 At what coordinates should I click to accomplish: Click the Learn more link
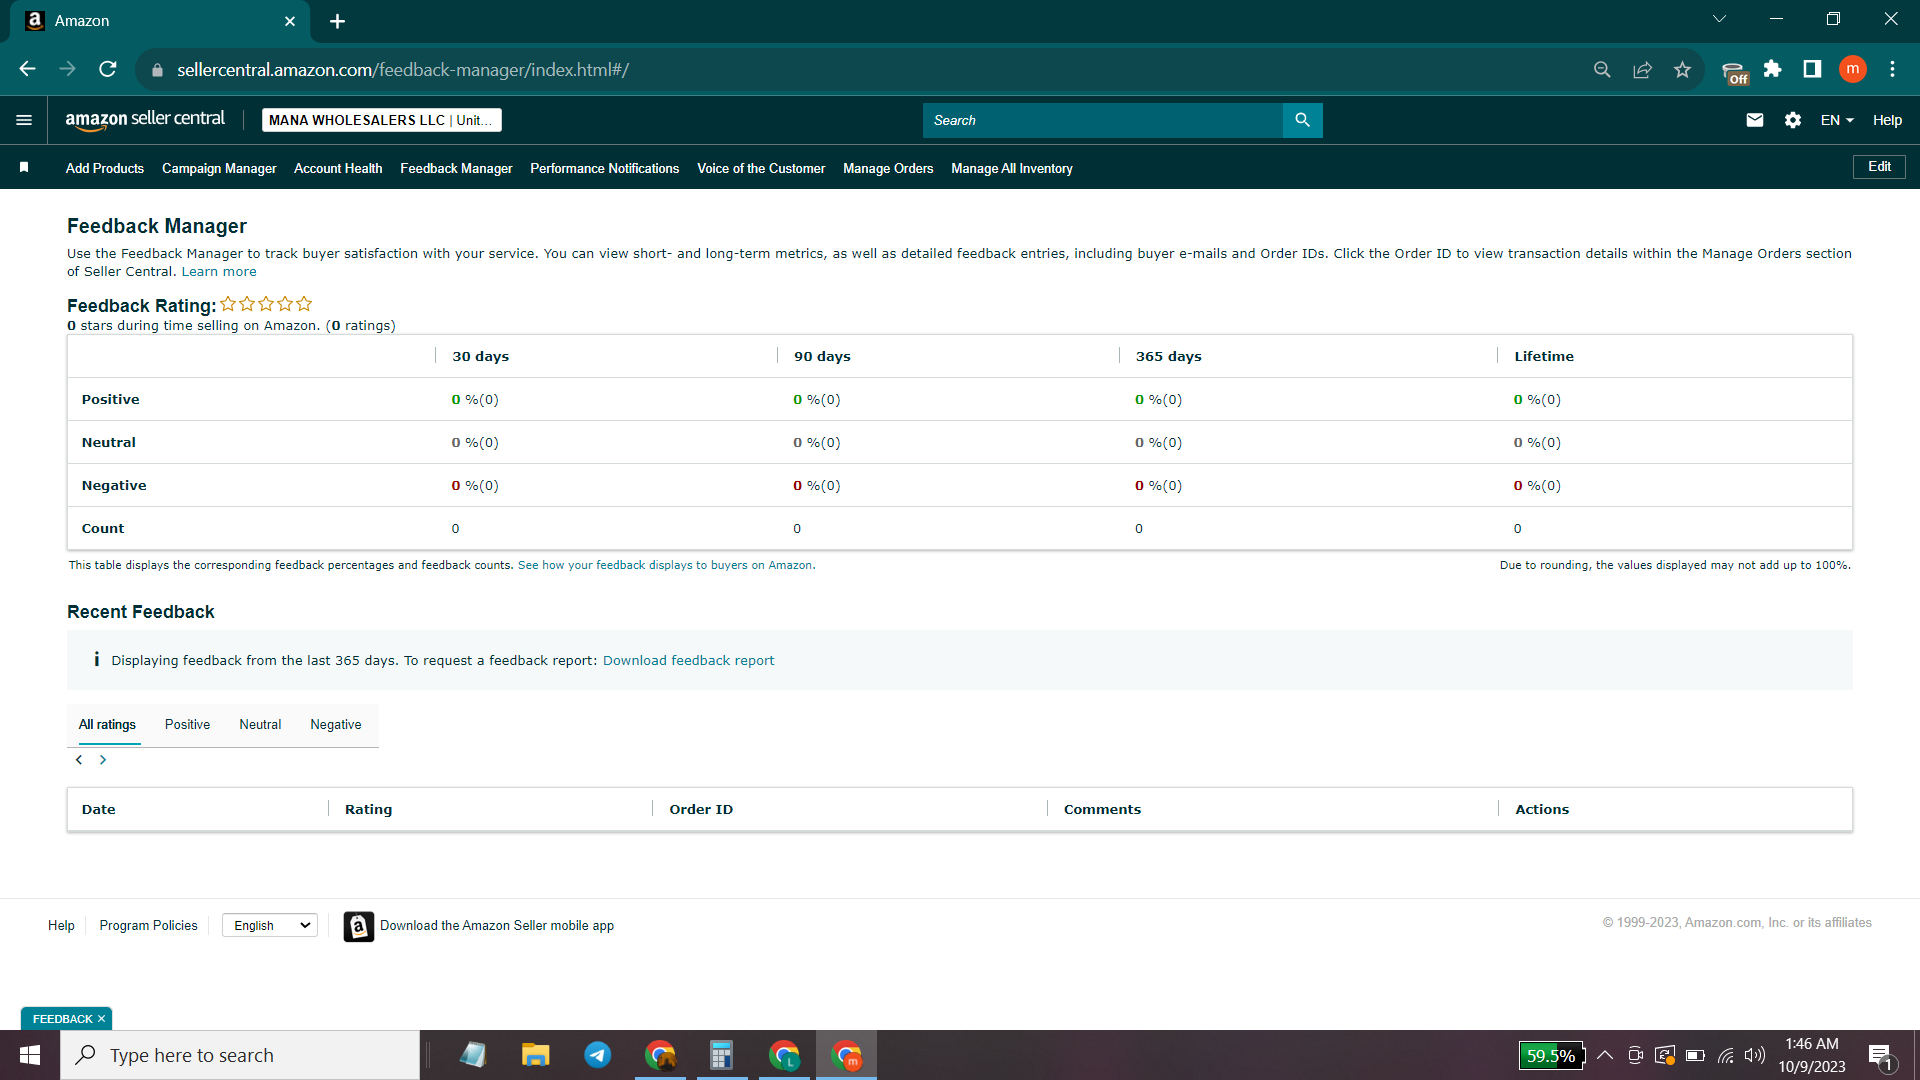(219, 272)
